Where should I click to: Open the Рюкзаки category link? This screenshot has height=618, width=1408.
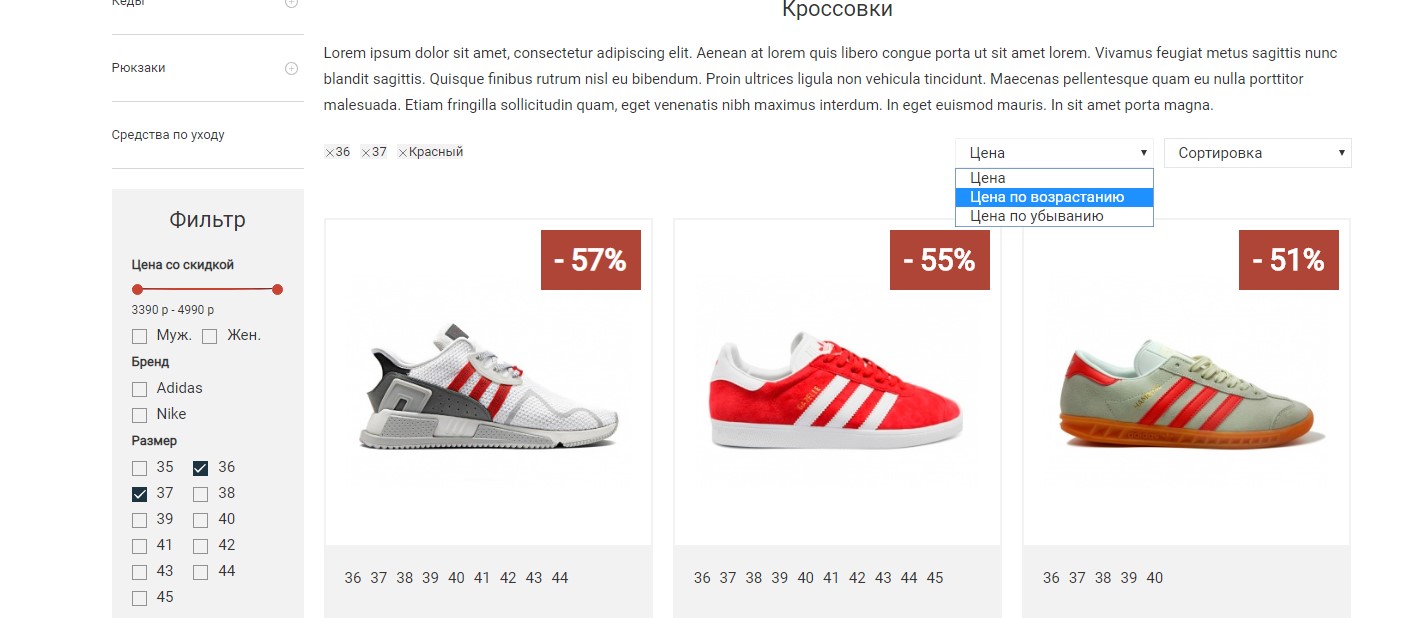tap(139, 68)
